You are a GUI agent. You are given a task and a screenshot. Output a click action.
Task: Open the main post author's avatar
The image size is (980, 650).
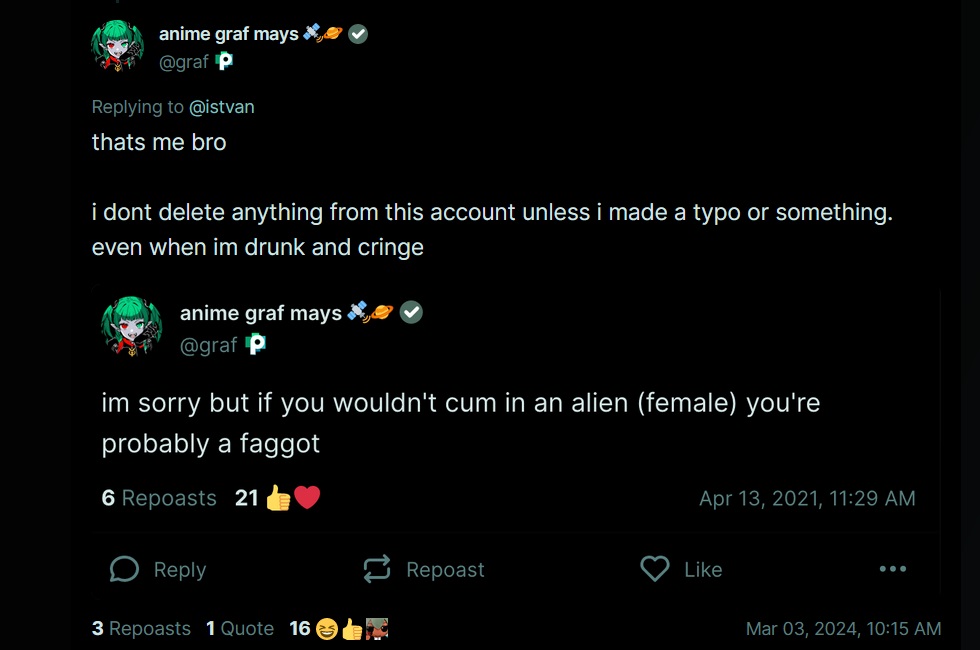coord(118,46)
